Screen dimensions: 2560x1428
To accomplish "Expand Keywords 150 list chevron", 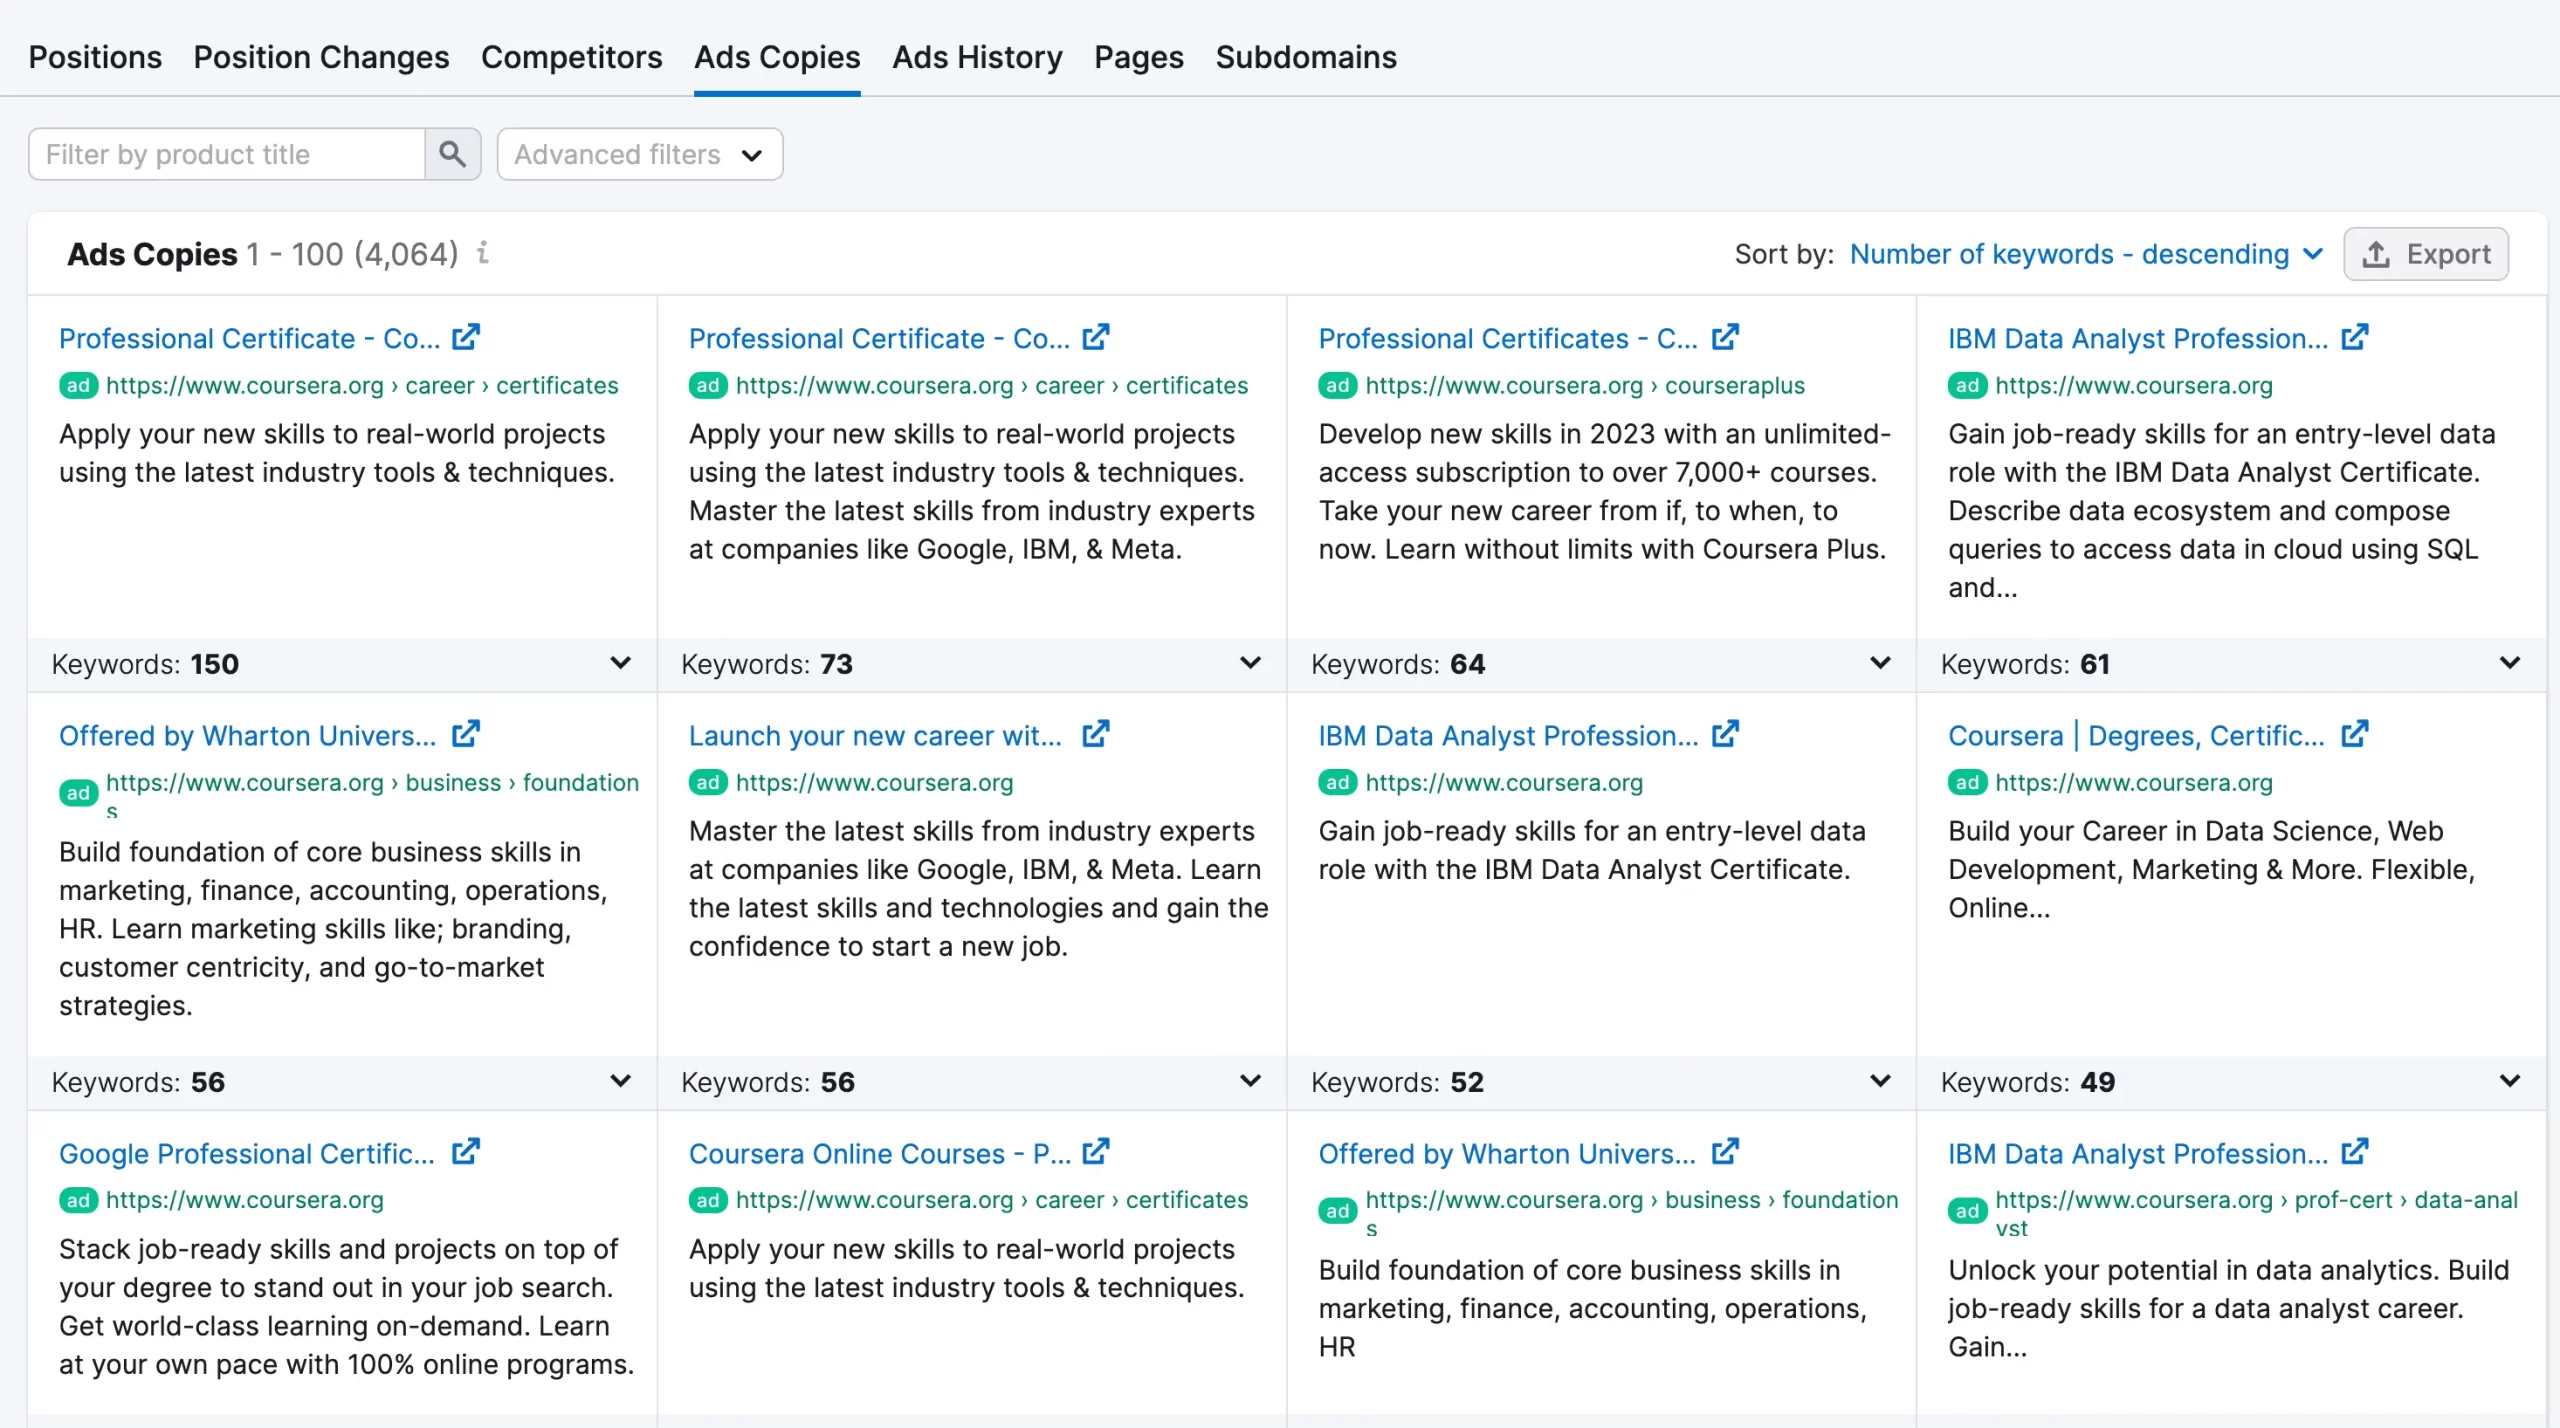I will 620,663.
